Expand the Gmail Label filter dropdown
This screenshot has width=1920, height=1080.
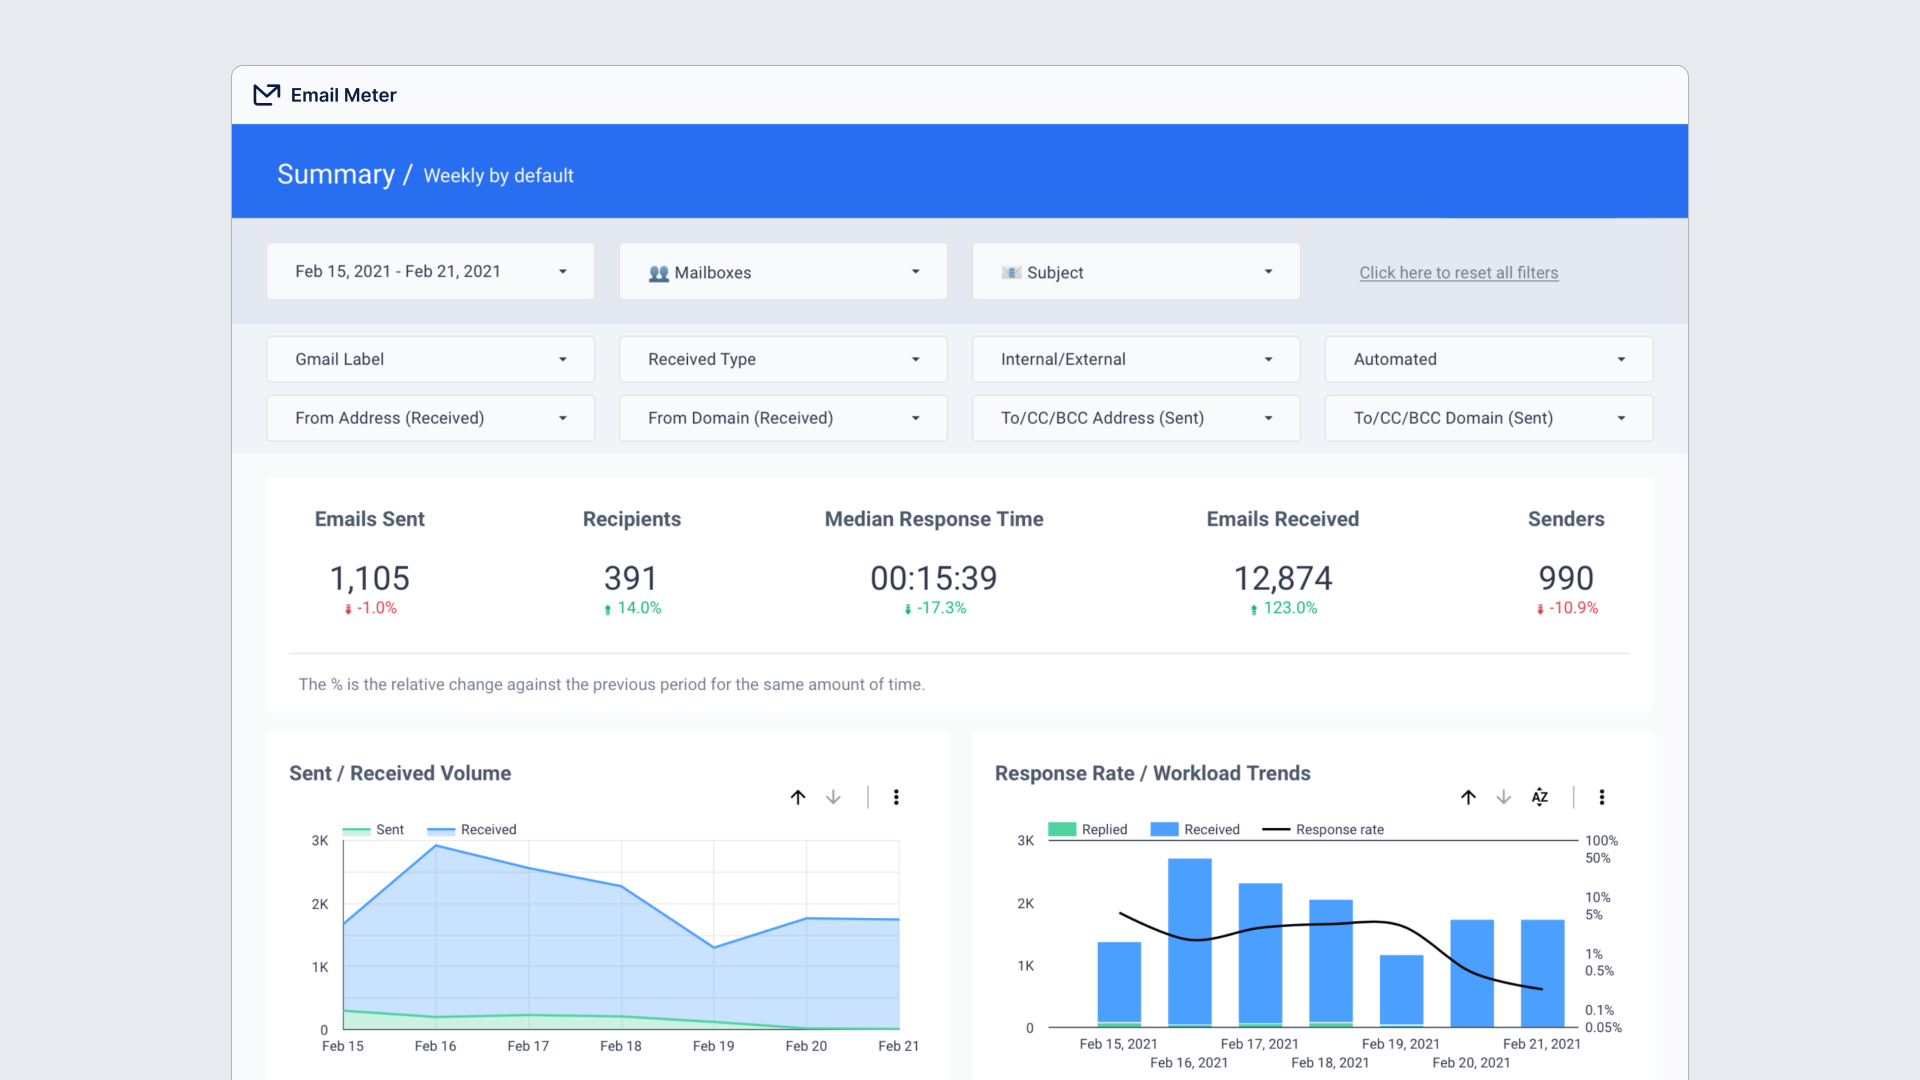pos(429,359)
